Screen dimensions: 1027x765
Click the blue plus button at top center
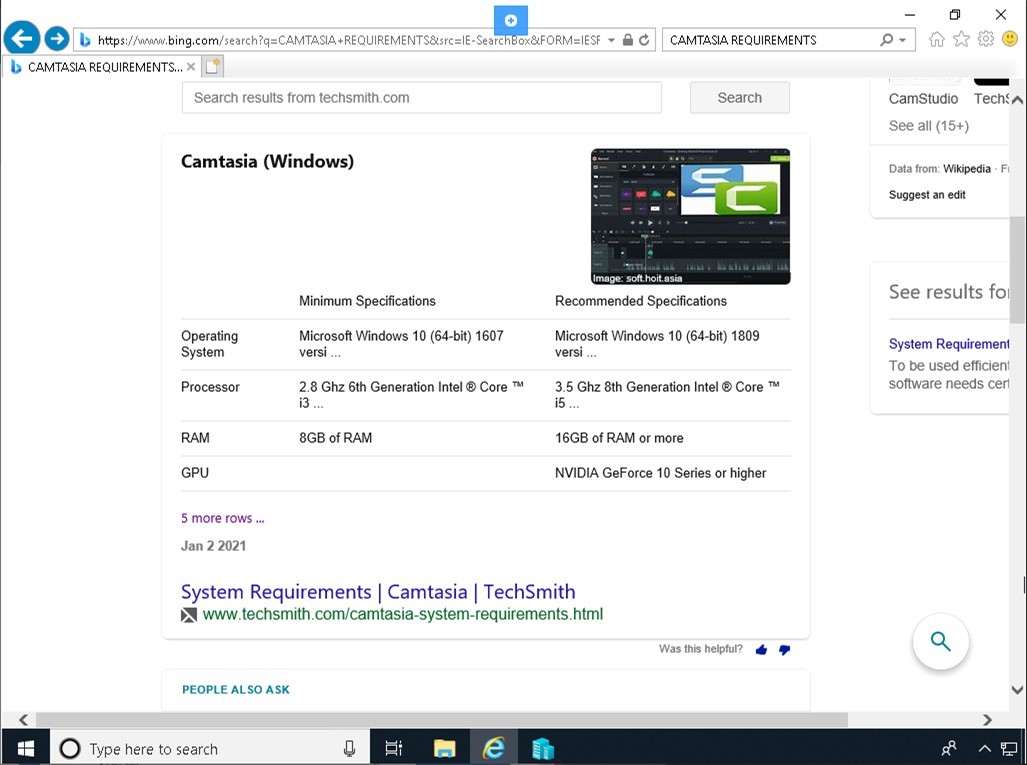(x=511, y=20)
